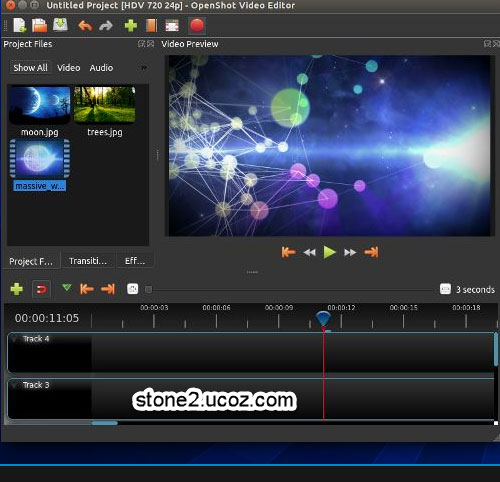
Task: Click the horizontal timeline scrollbar thumb
Action: pos(105,423)
